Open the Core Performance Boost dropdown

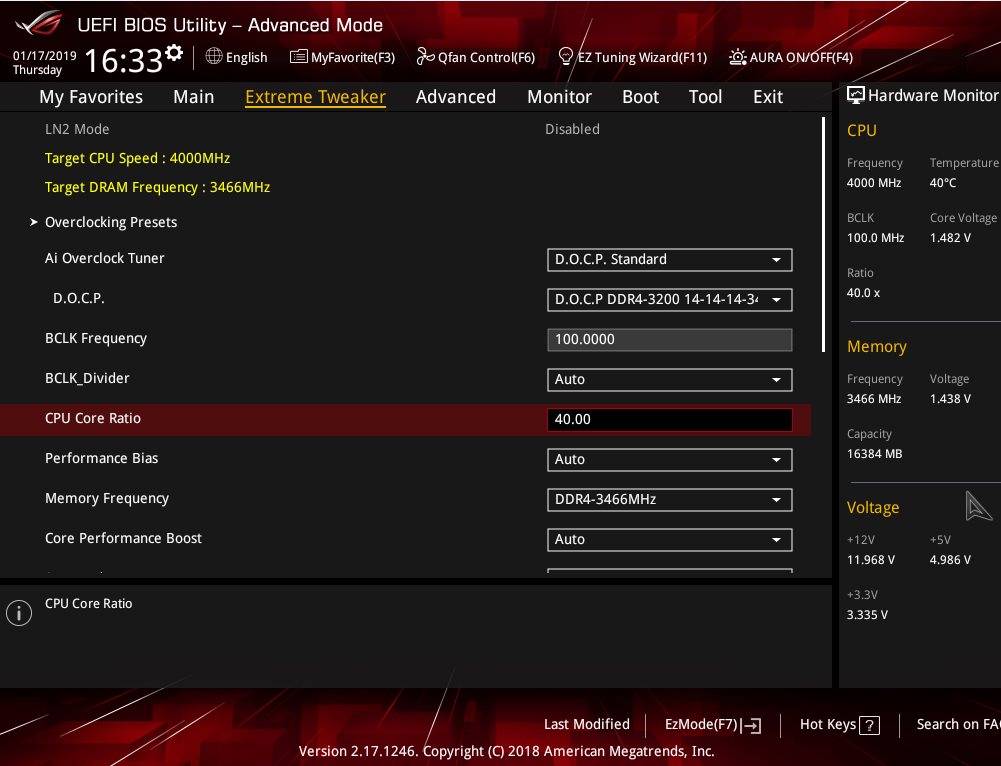(669, 540)
